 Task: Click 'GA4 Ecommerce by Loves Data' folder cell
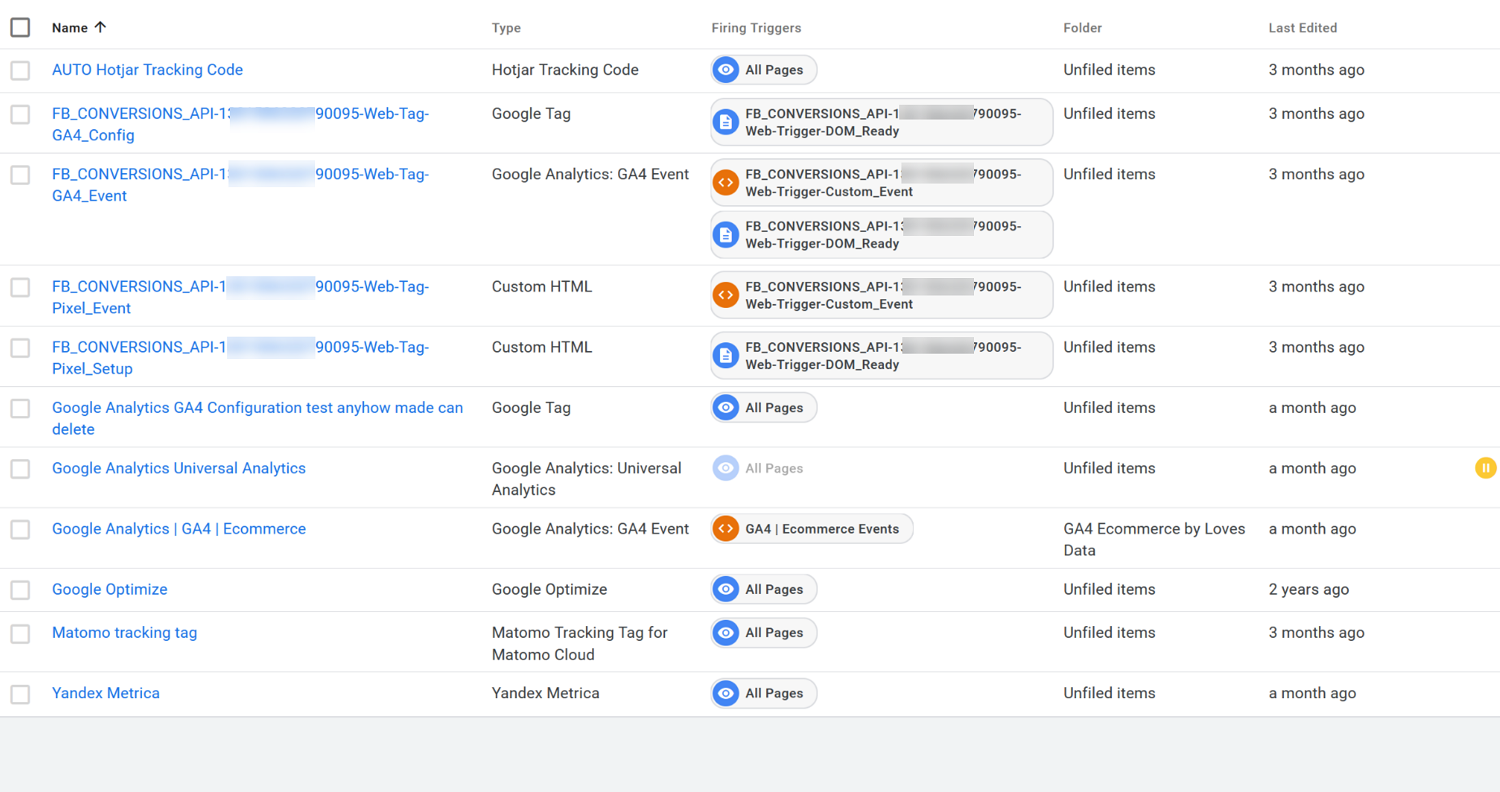(x=1154, y=539)
